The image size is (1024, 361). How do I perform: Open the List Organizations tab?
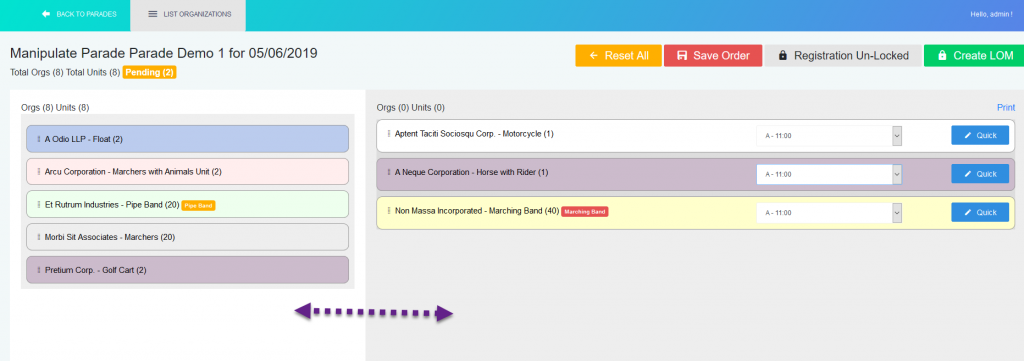(188, 15)
